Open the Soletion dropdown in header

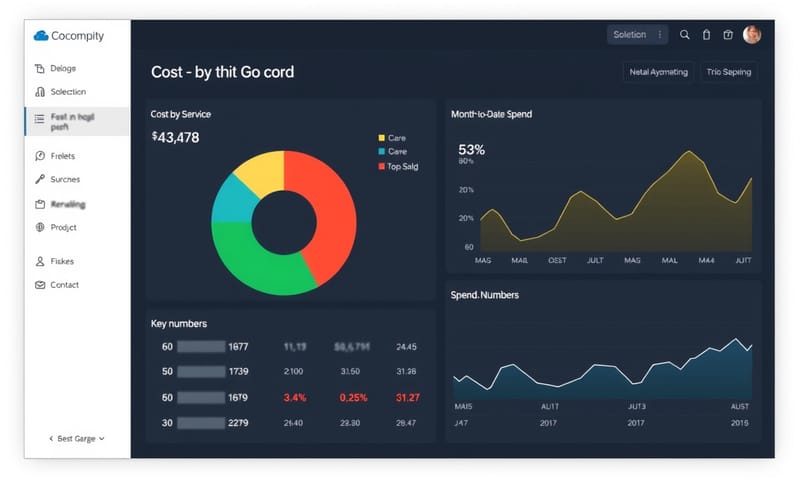(x=630, y=35)
